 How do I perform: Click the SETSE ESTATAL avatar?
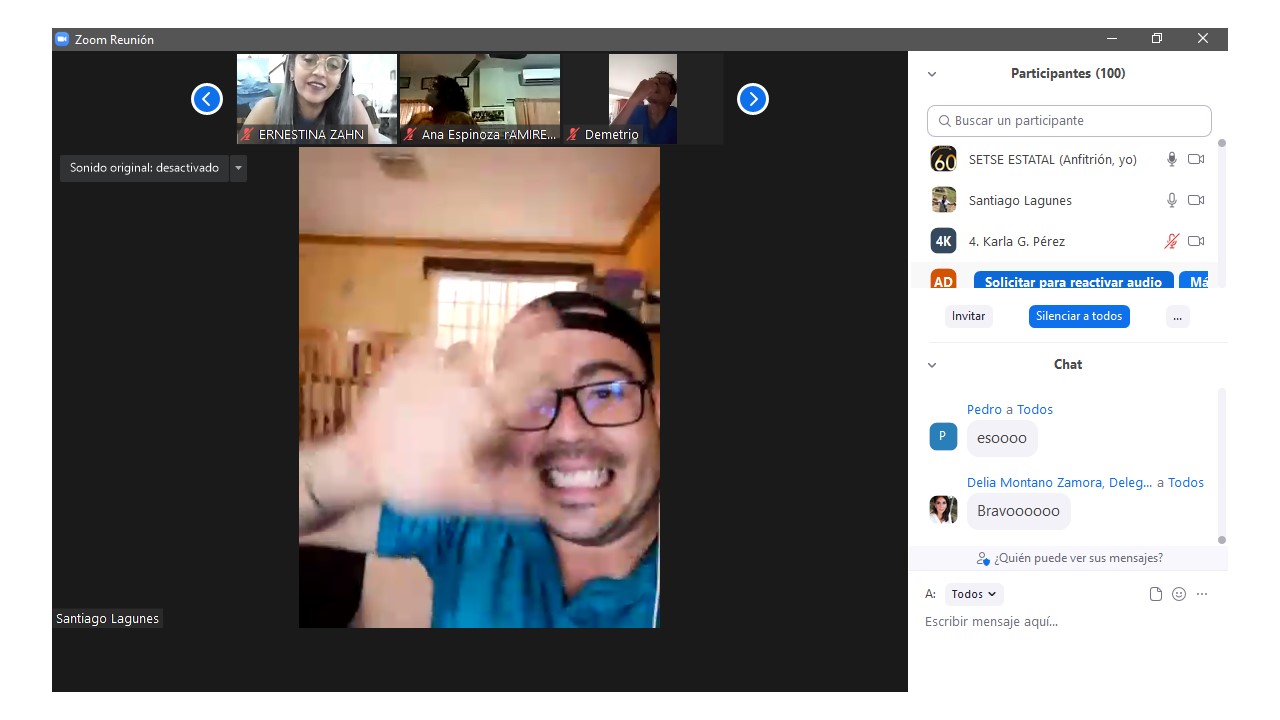click(x=943, y=159)
